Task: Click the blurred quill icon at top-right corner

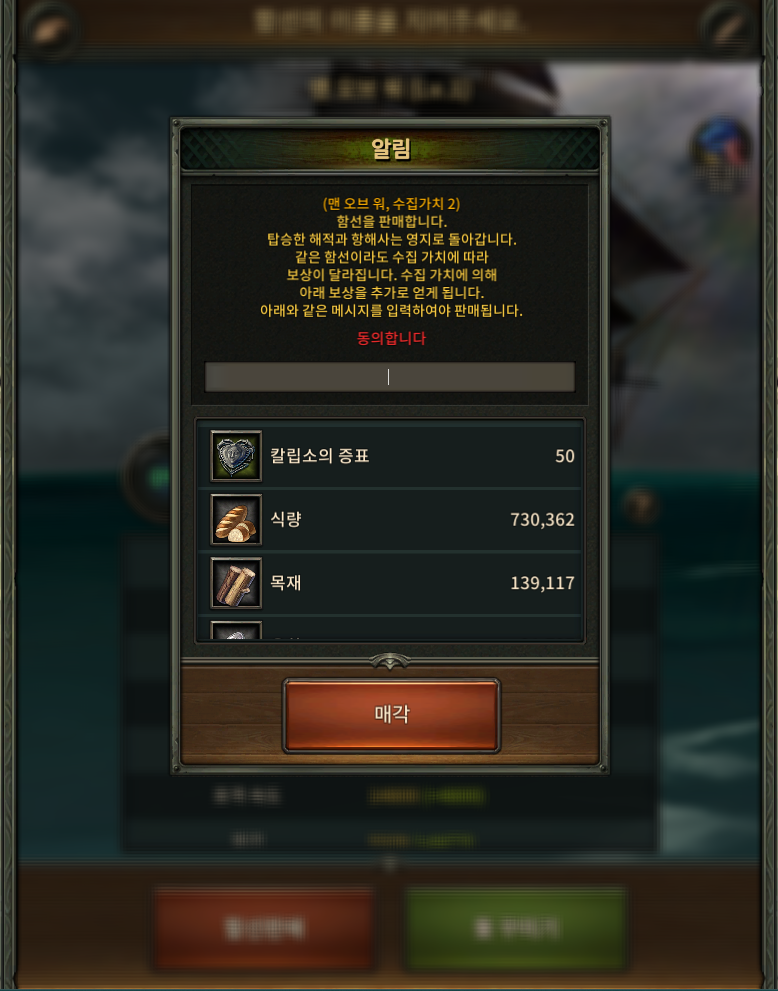Action: (x=728, y=27)
